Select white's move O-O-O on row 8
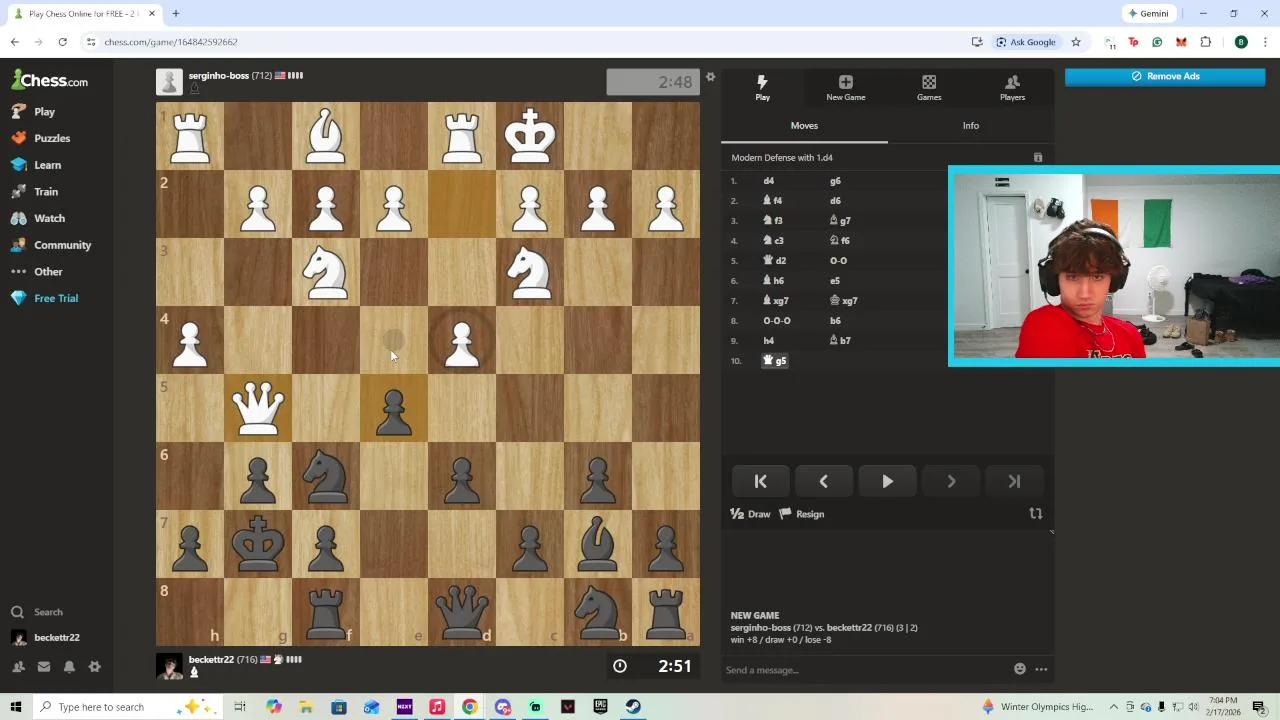The width and height of the screenshot is (1280, 720). (x=777, y=321)
